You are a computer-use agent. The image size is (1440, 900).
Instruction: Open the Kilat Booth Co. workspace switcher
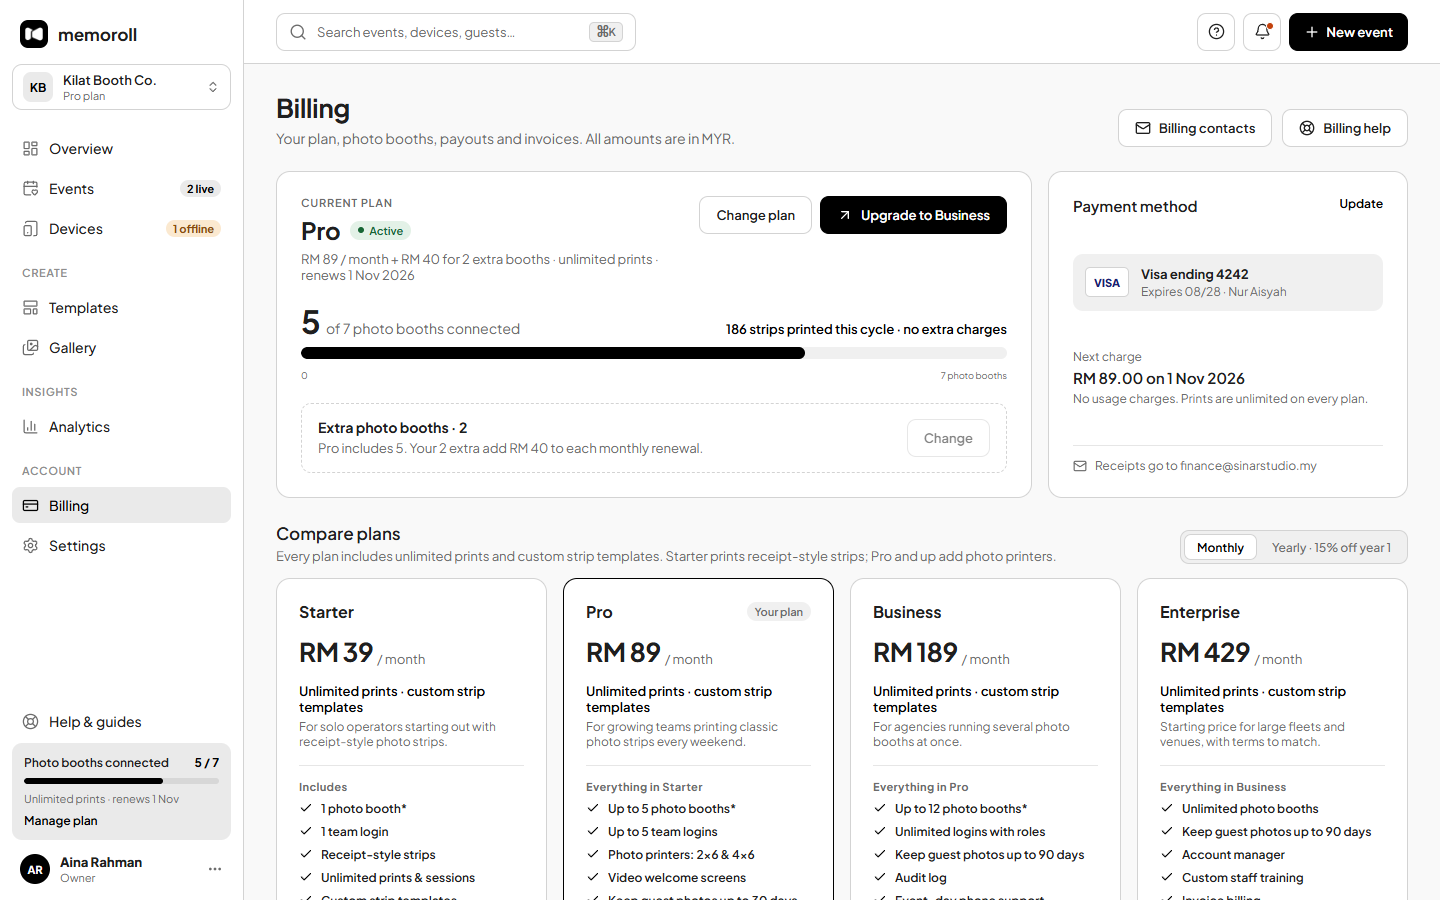(x=121, y=87)
